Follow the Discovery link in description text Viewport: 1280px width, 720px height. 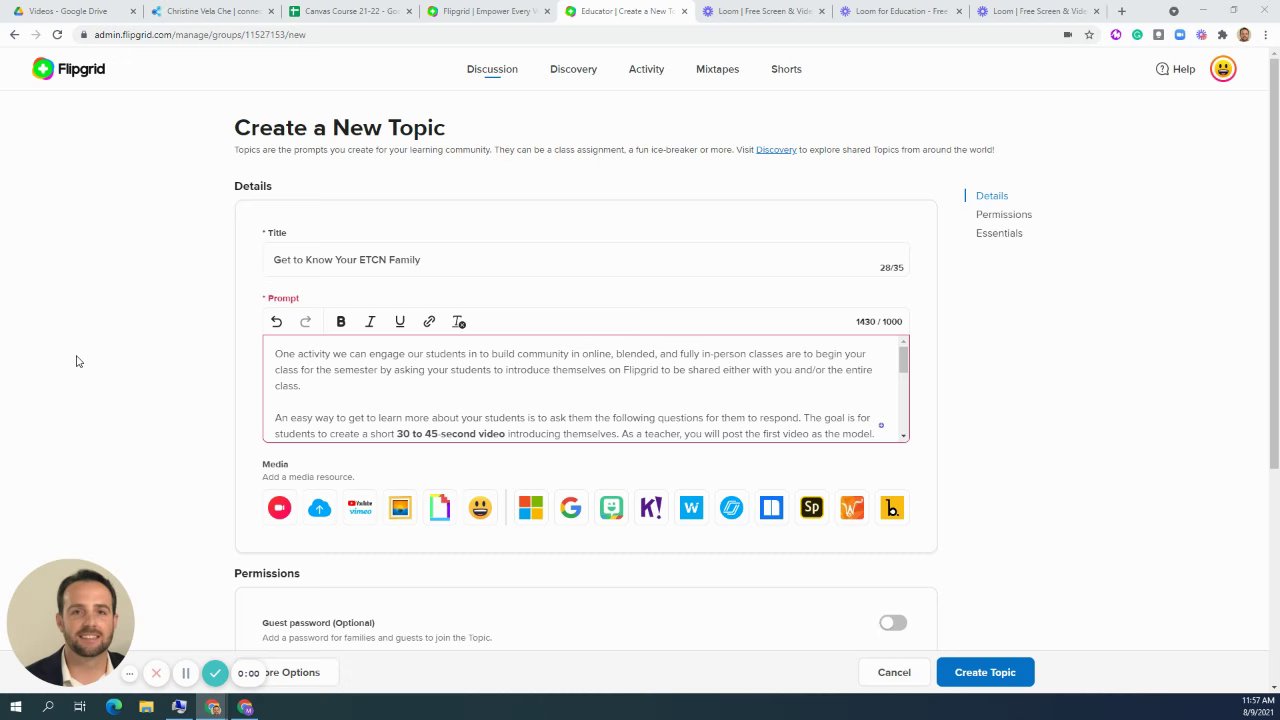[x=776, y=150]
